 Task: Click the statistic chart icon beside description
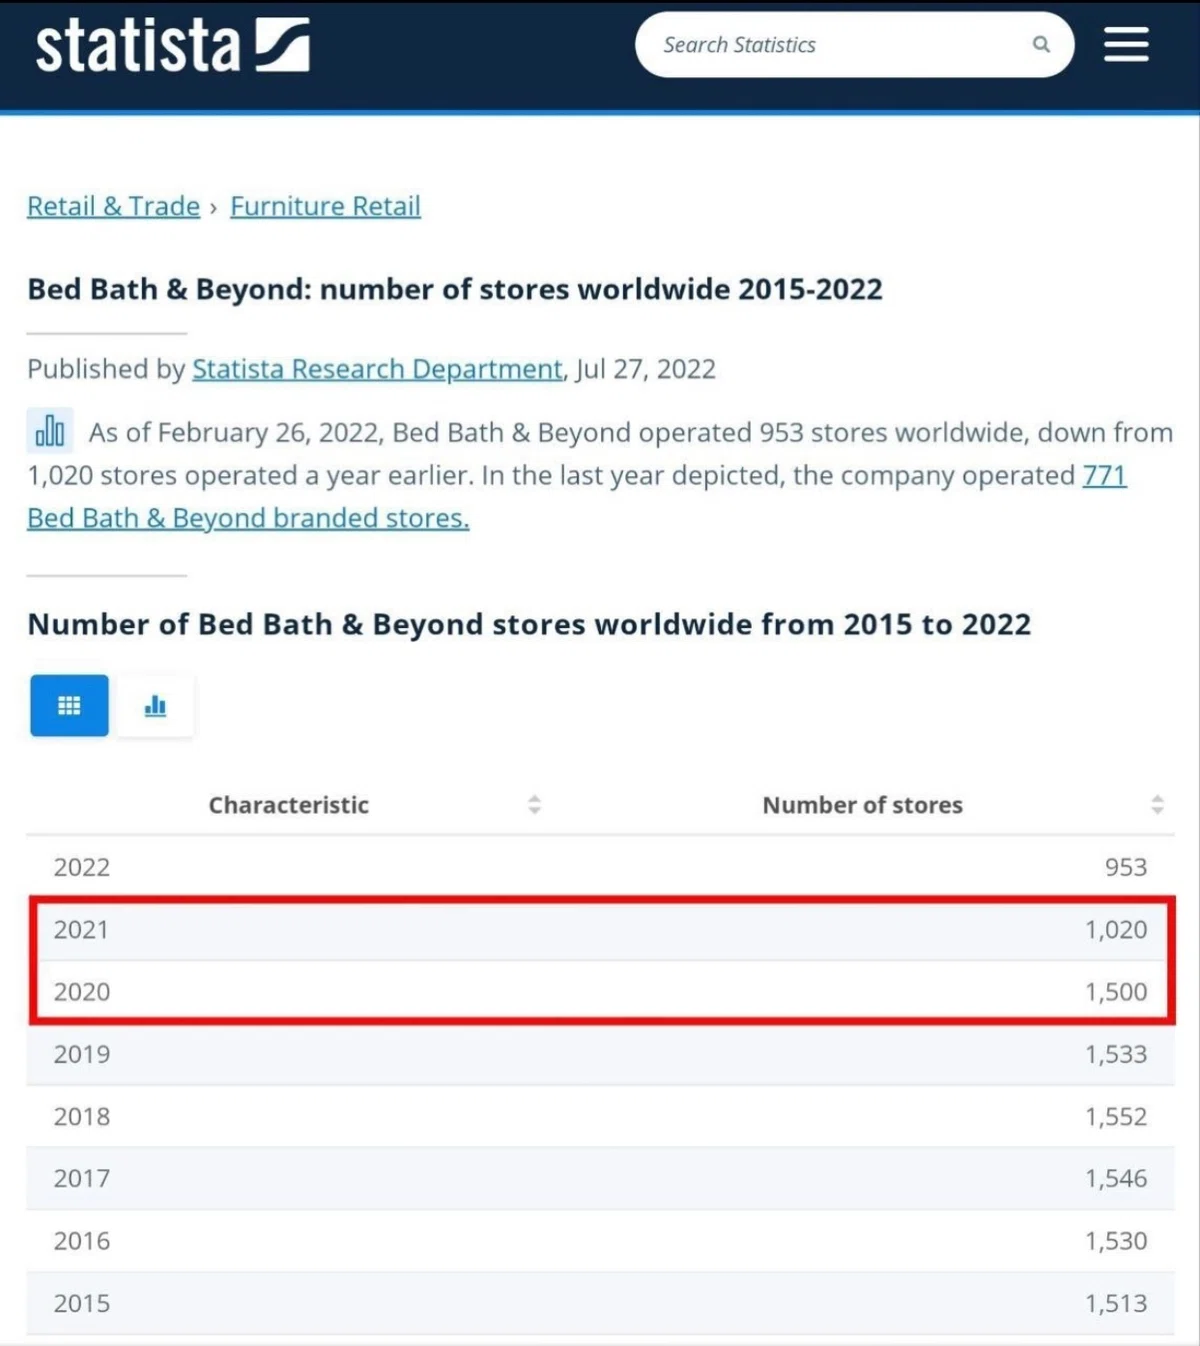pyautogui.click(x=50, y=431)
